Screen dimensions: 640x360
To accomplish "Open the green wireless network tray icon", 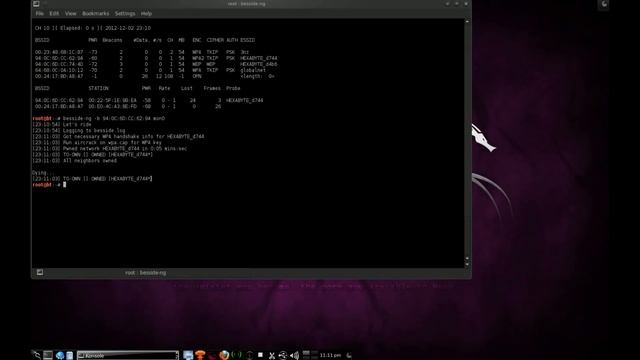I will pyautogui.click(x=236, y=355).
